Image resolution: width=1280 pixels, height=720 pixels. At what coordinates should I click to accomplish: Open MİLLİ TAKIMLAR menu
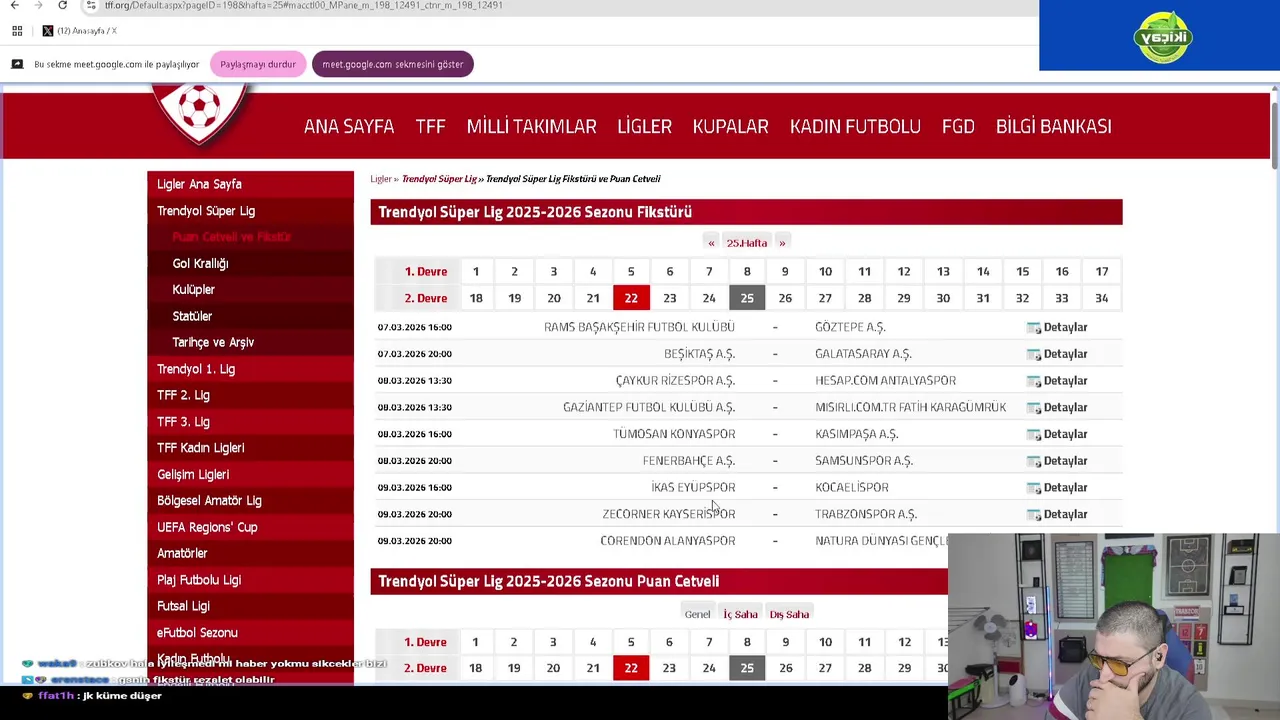(x=531, y=126)
